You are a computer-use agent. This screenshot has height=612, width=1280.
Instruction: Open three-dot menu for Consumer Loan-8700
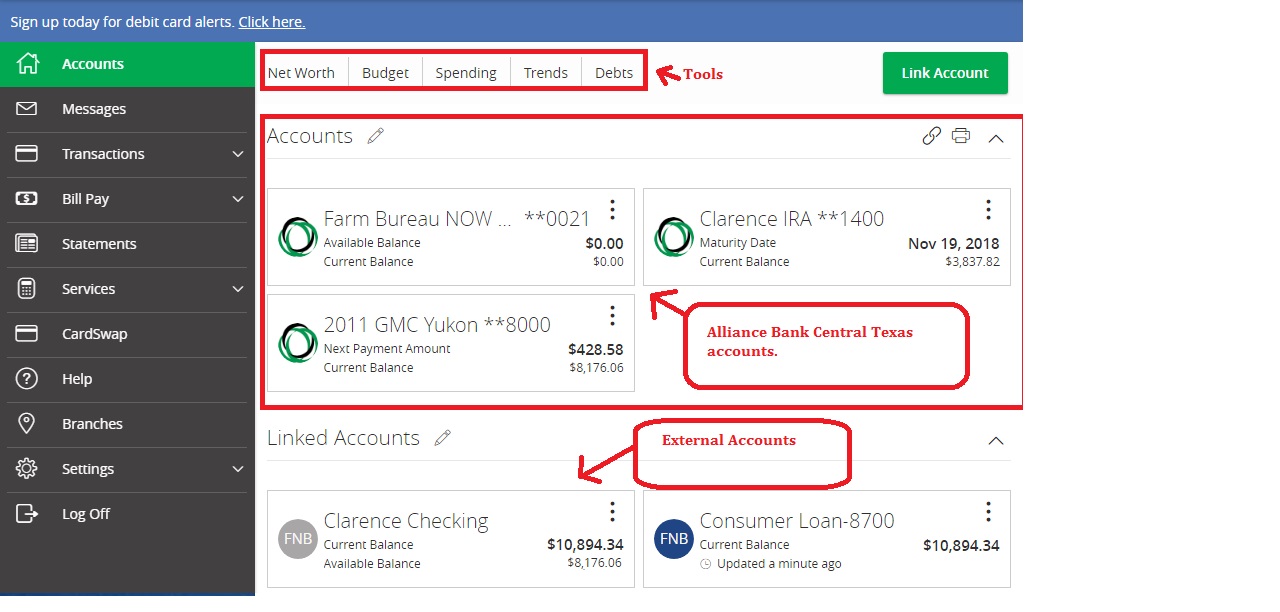tap(988, 512)
